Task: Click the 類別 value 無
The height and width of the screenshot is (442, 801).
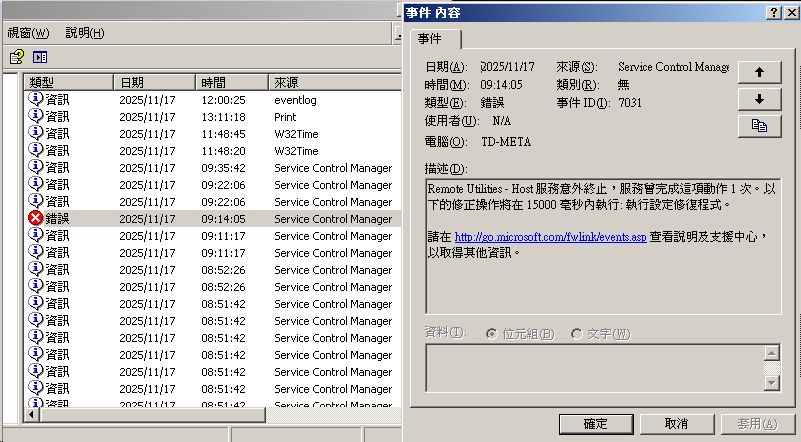Action: pos(624,85)
